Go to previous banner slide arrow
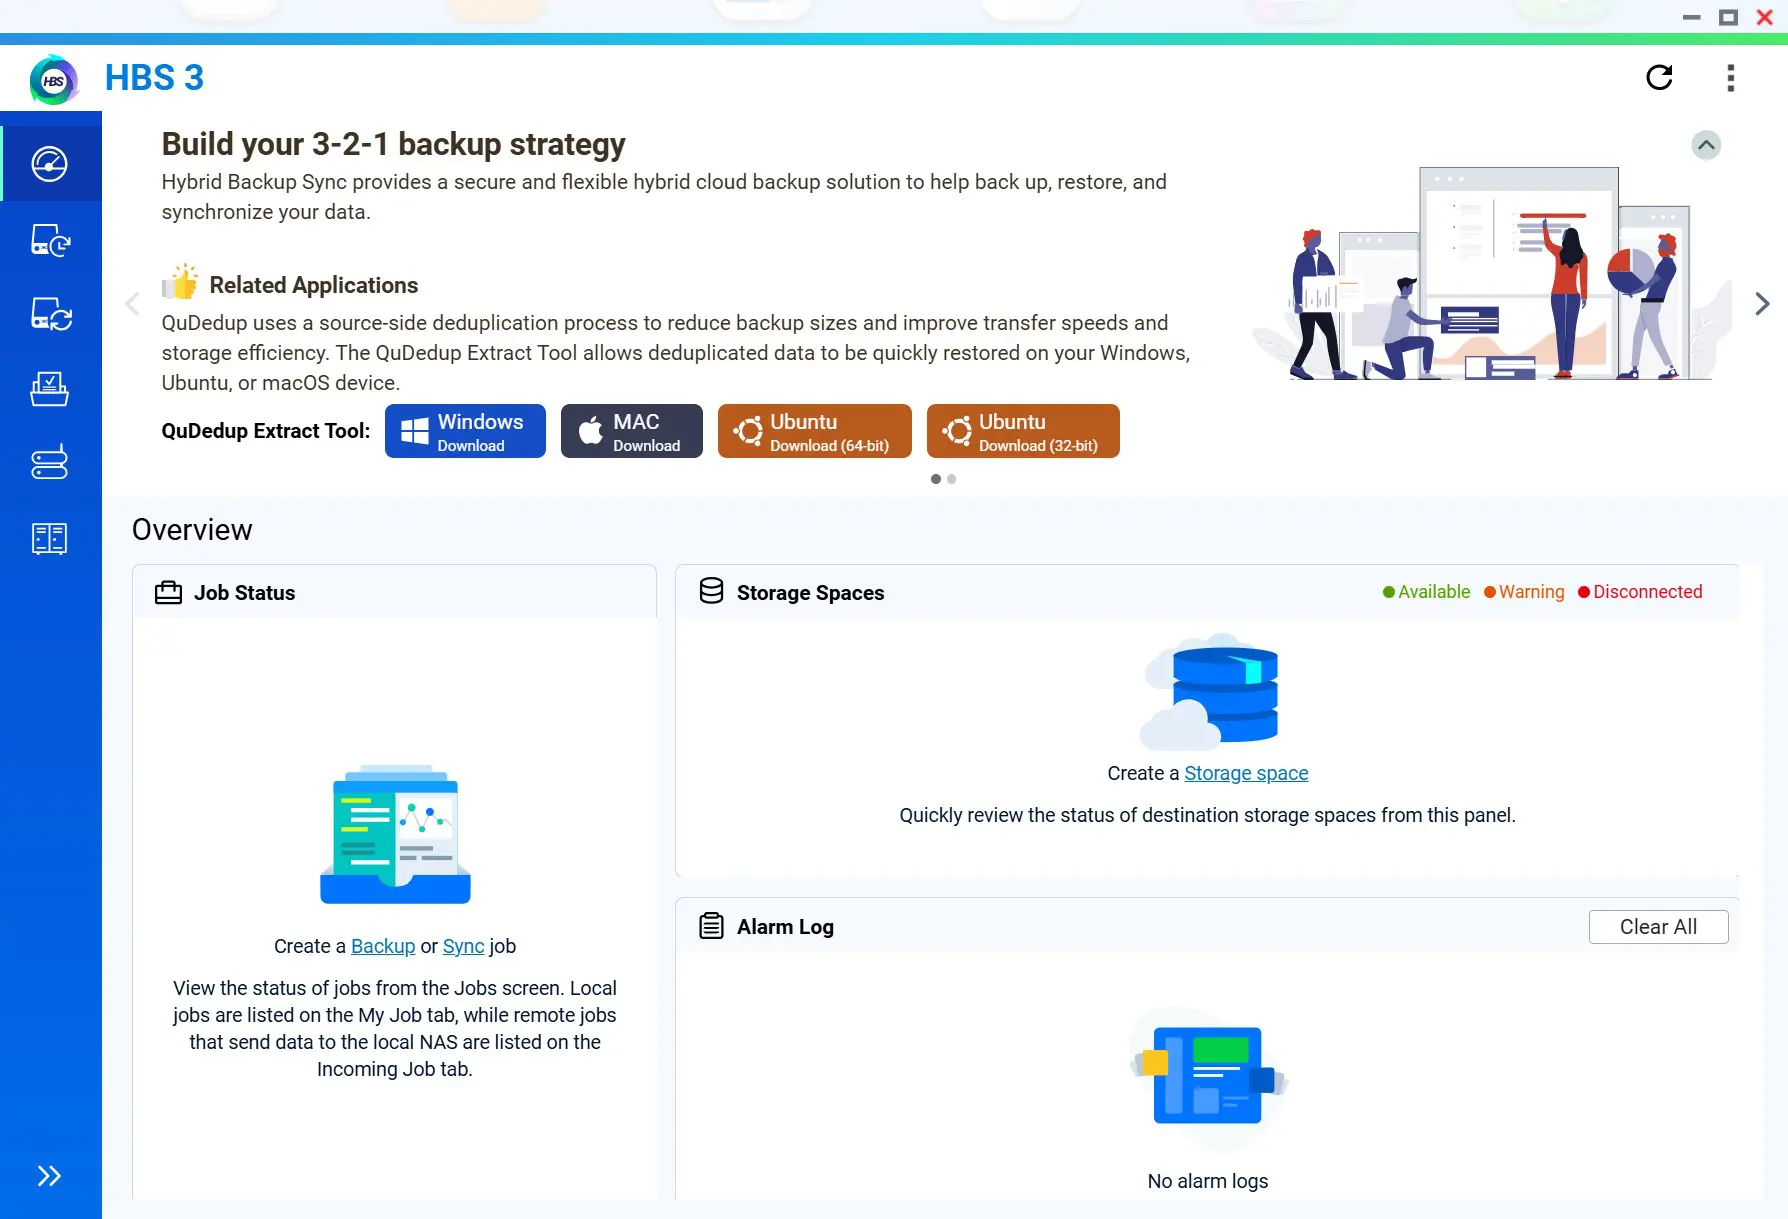1788x1219 pixels. pos(132,304)
